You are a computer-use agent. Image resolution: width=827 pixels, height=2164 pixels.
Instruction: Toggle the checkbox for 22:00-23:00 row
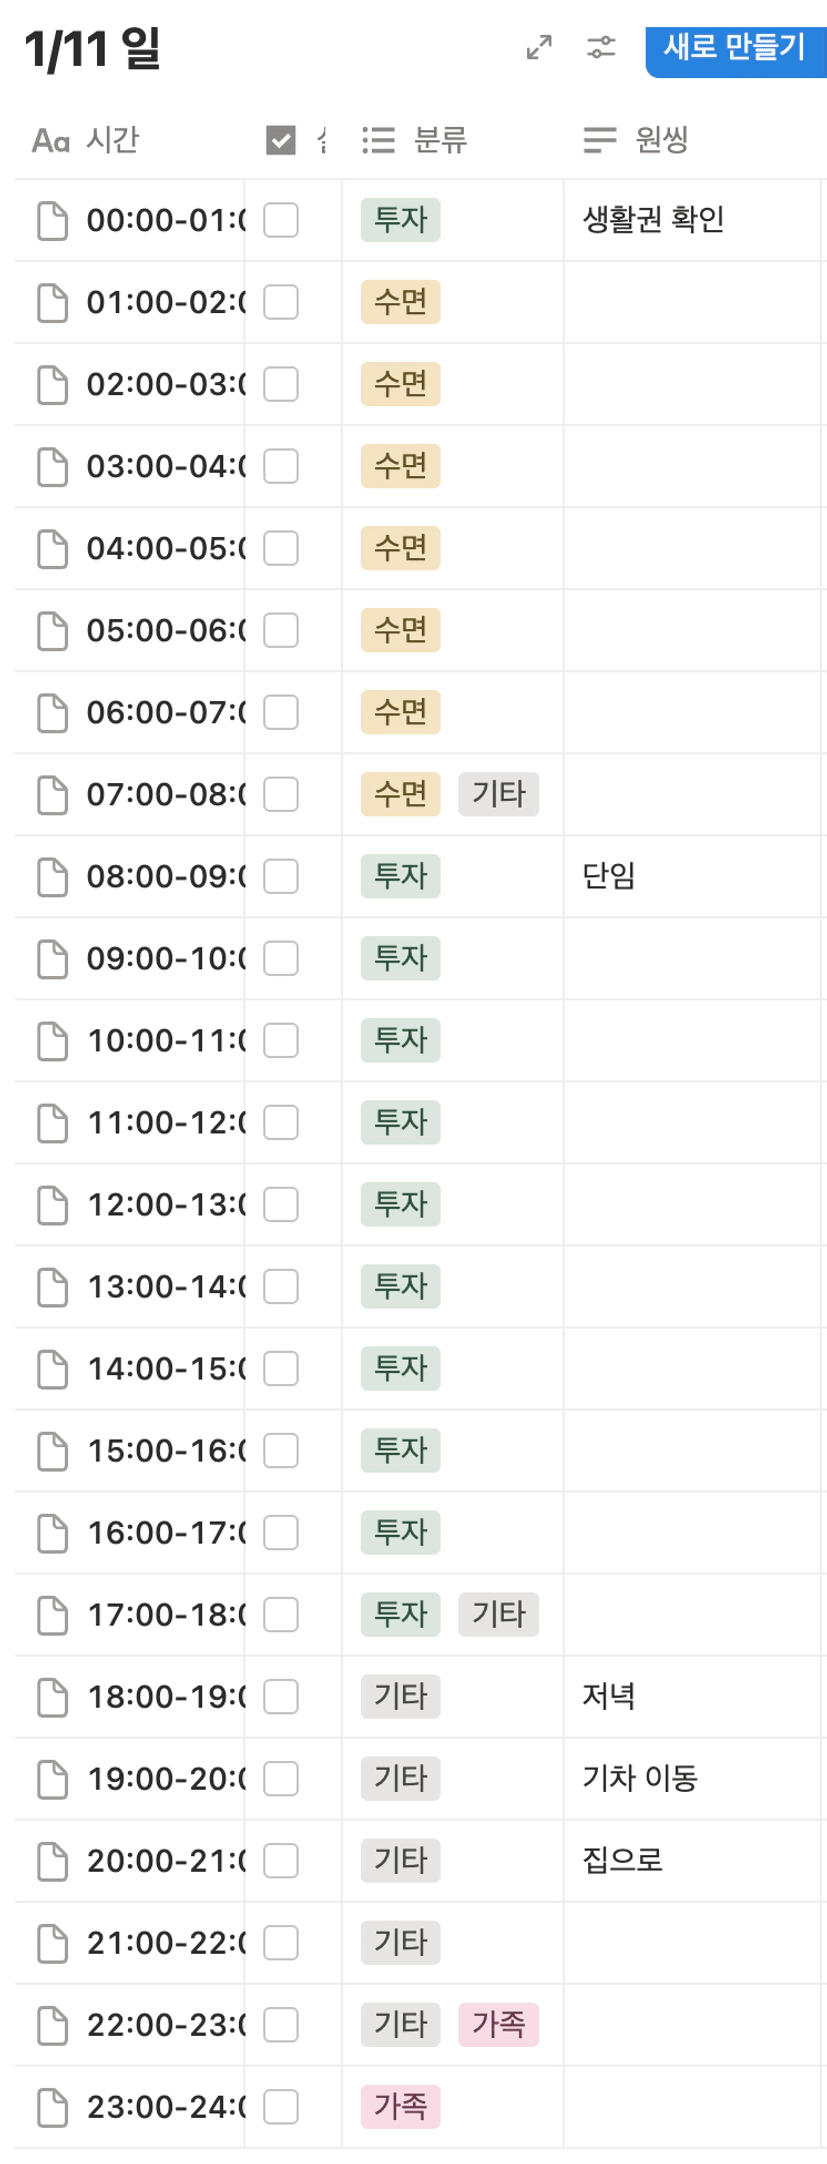point(281,2024)
